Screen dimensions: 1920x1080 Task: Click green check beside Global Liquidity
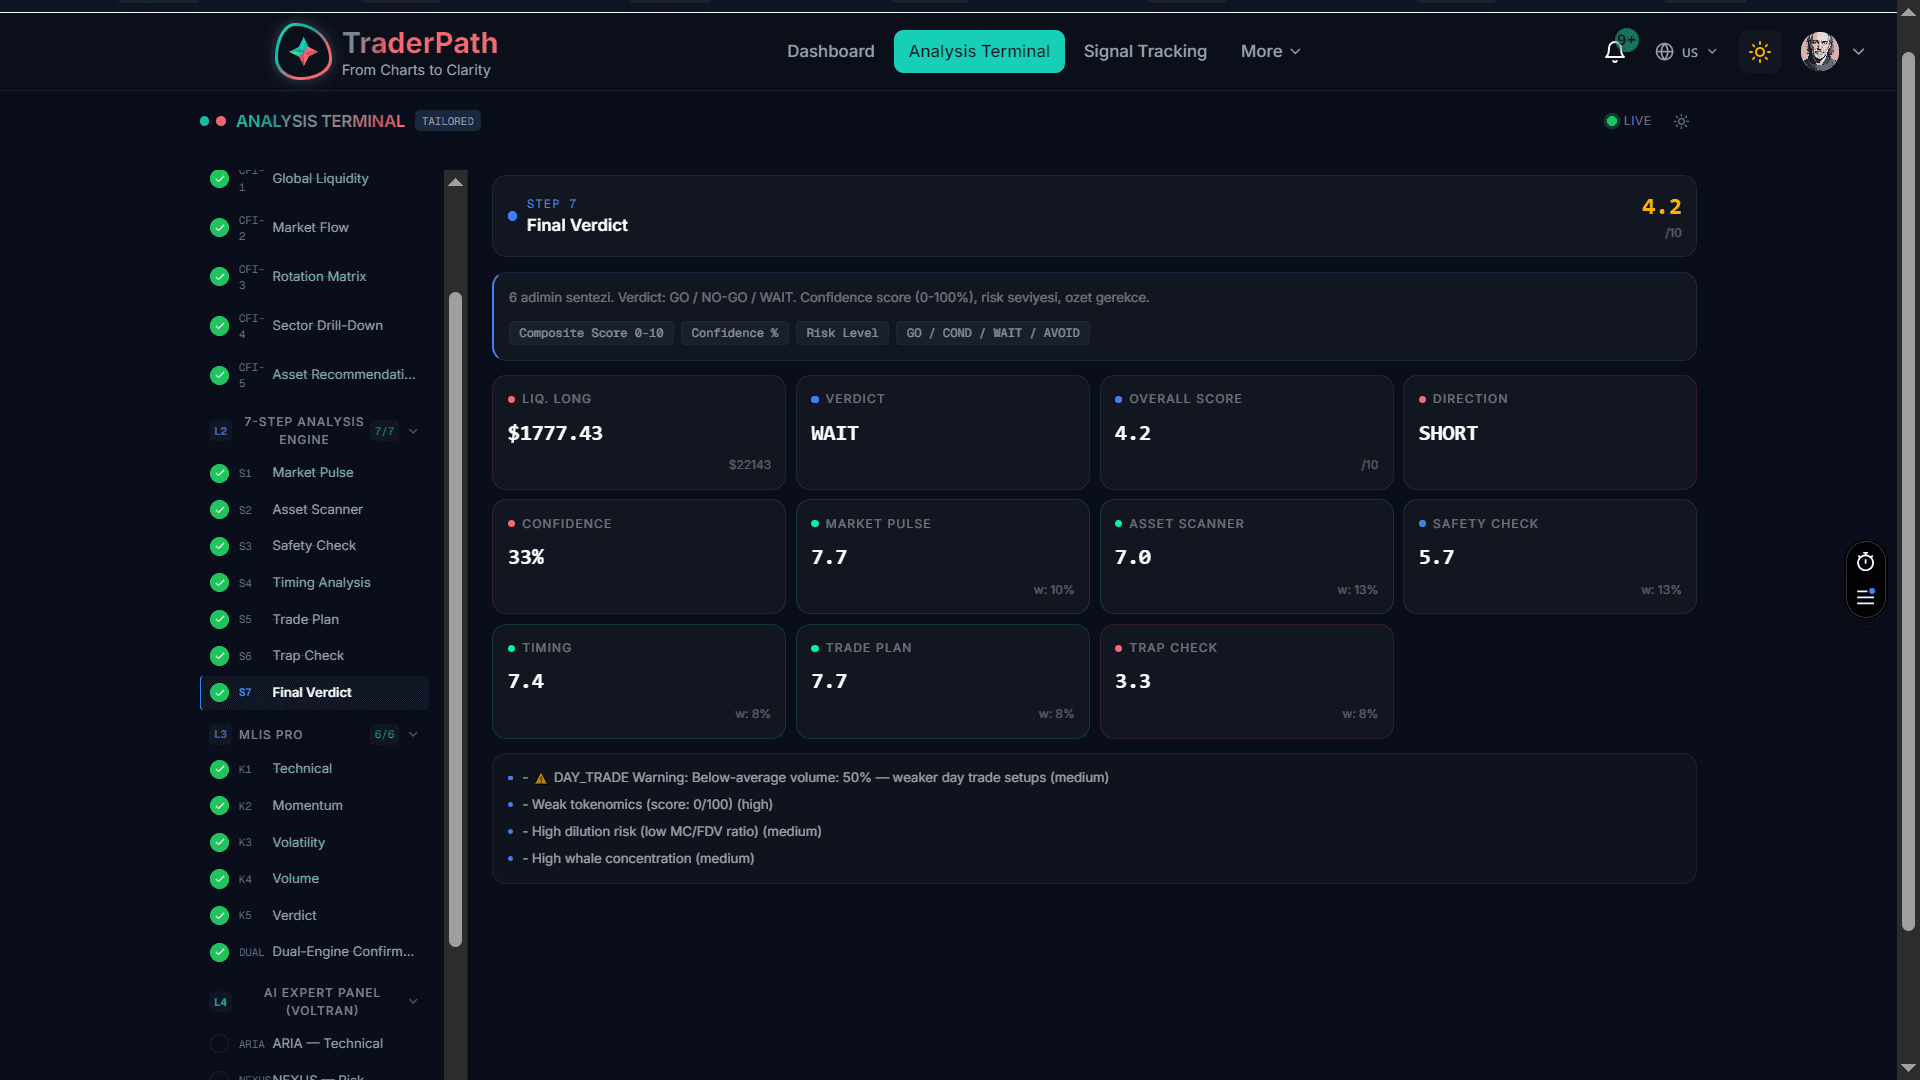pos(220,179)
